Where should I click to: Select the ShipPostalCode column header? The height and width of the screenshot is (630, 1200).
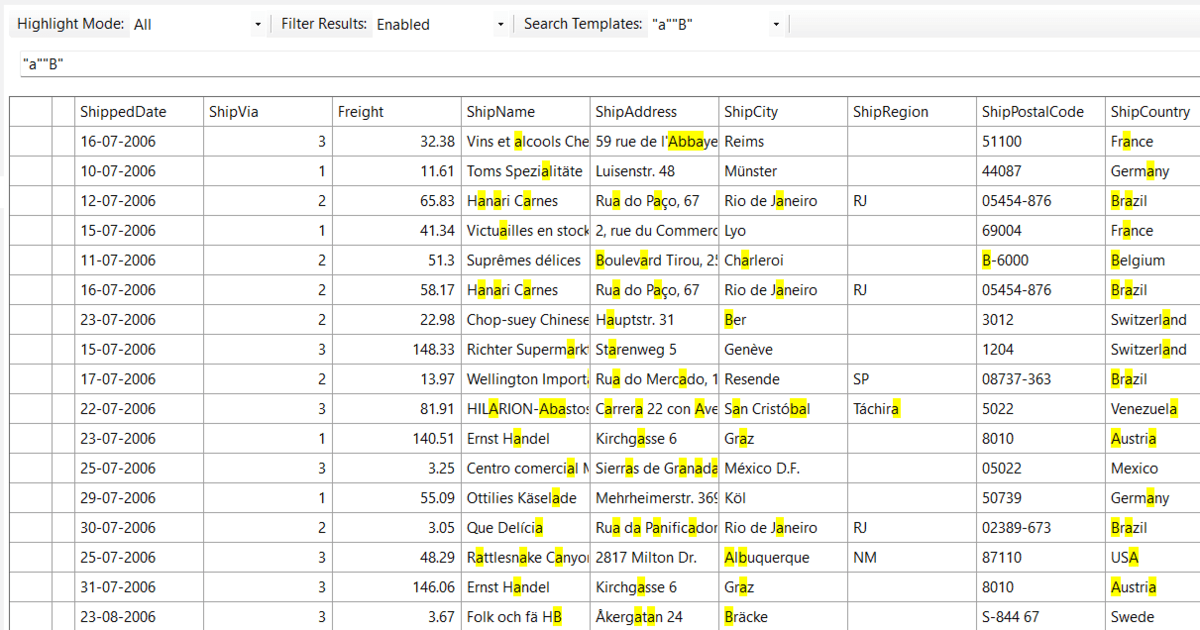point(1038,111)
